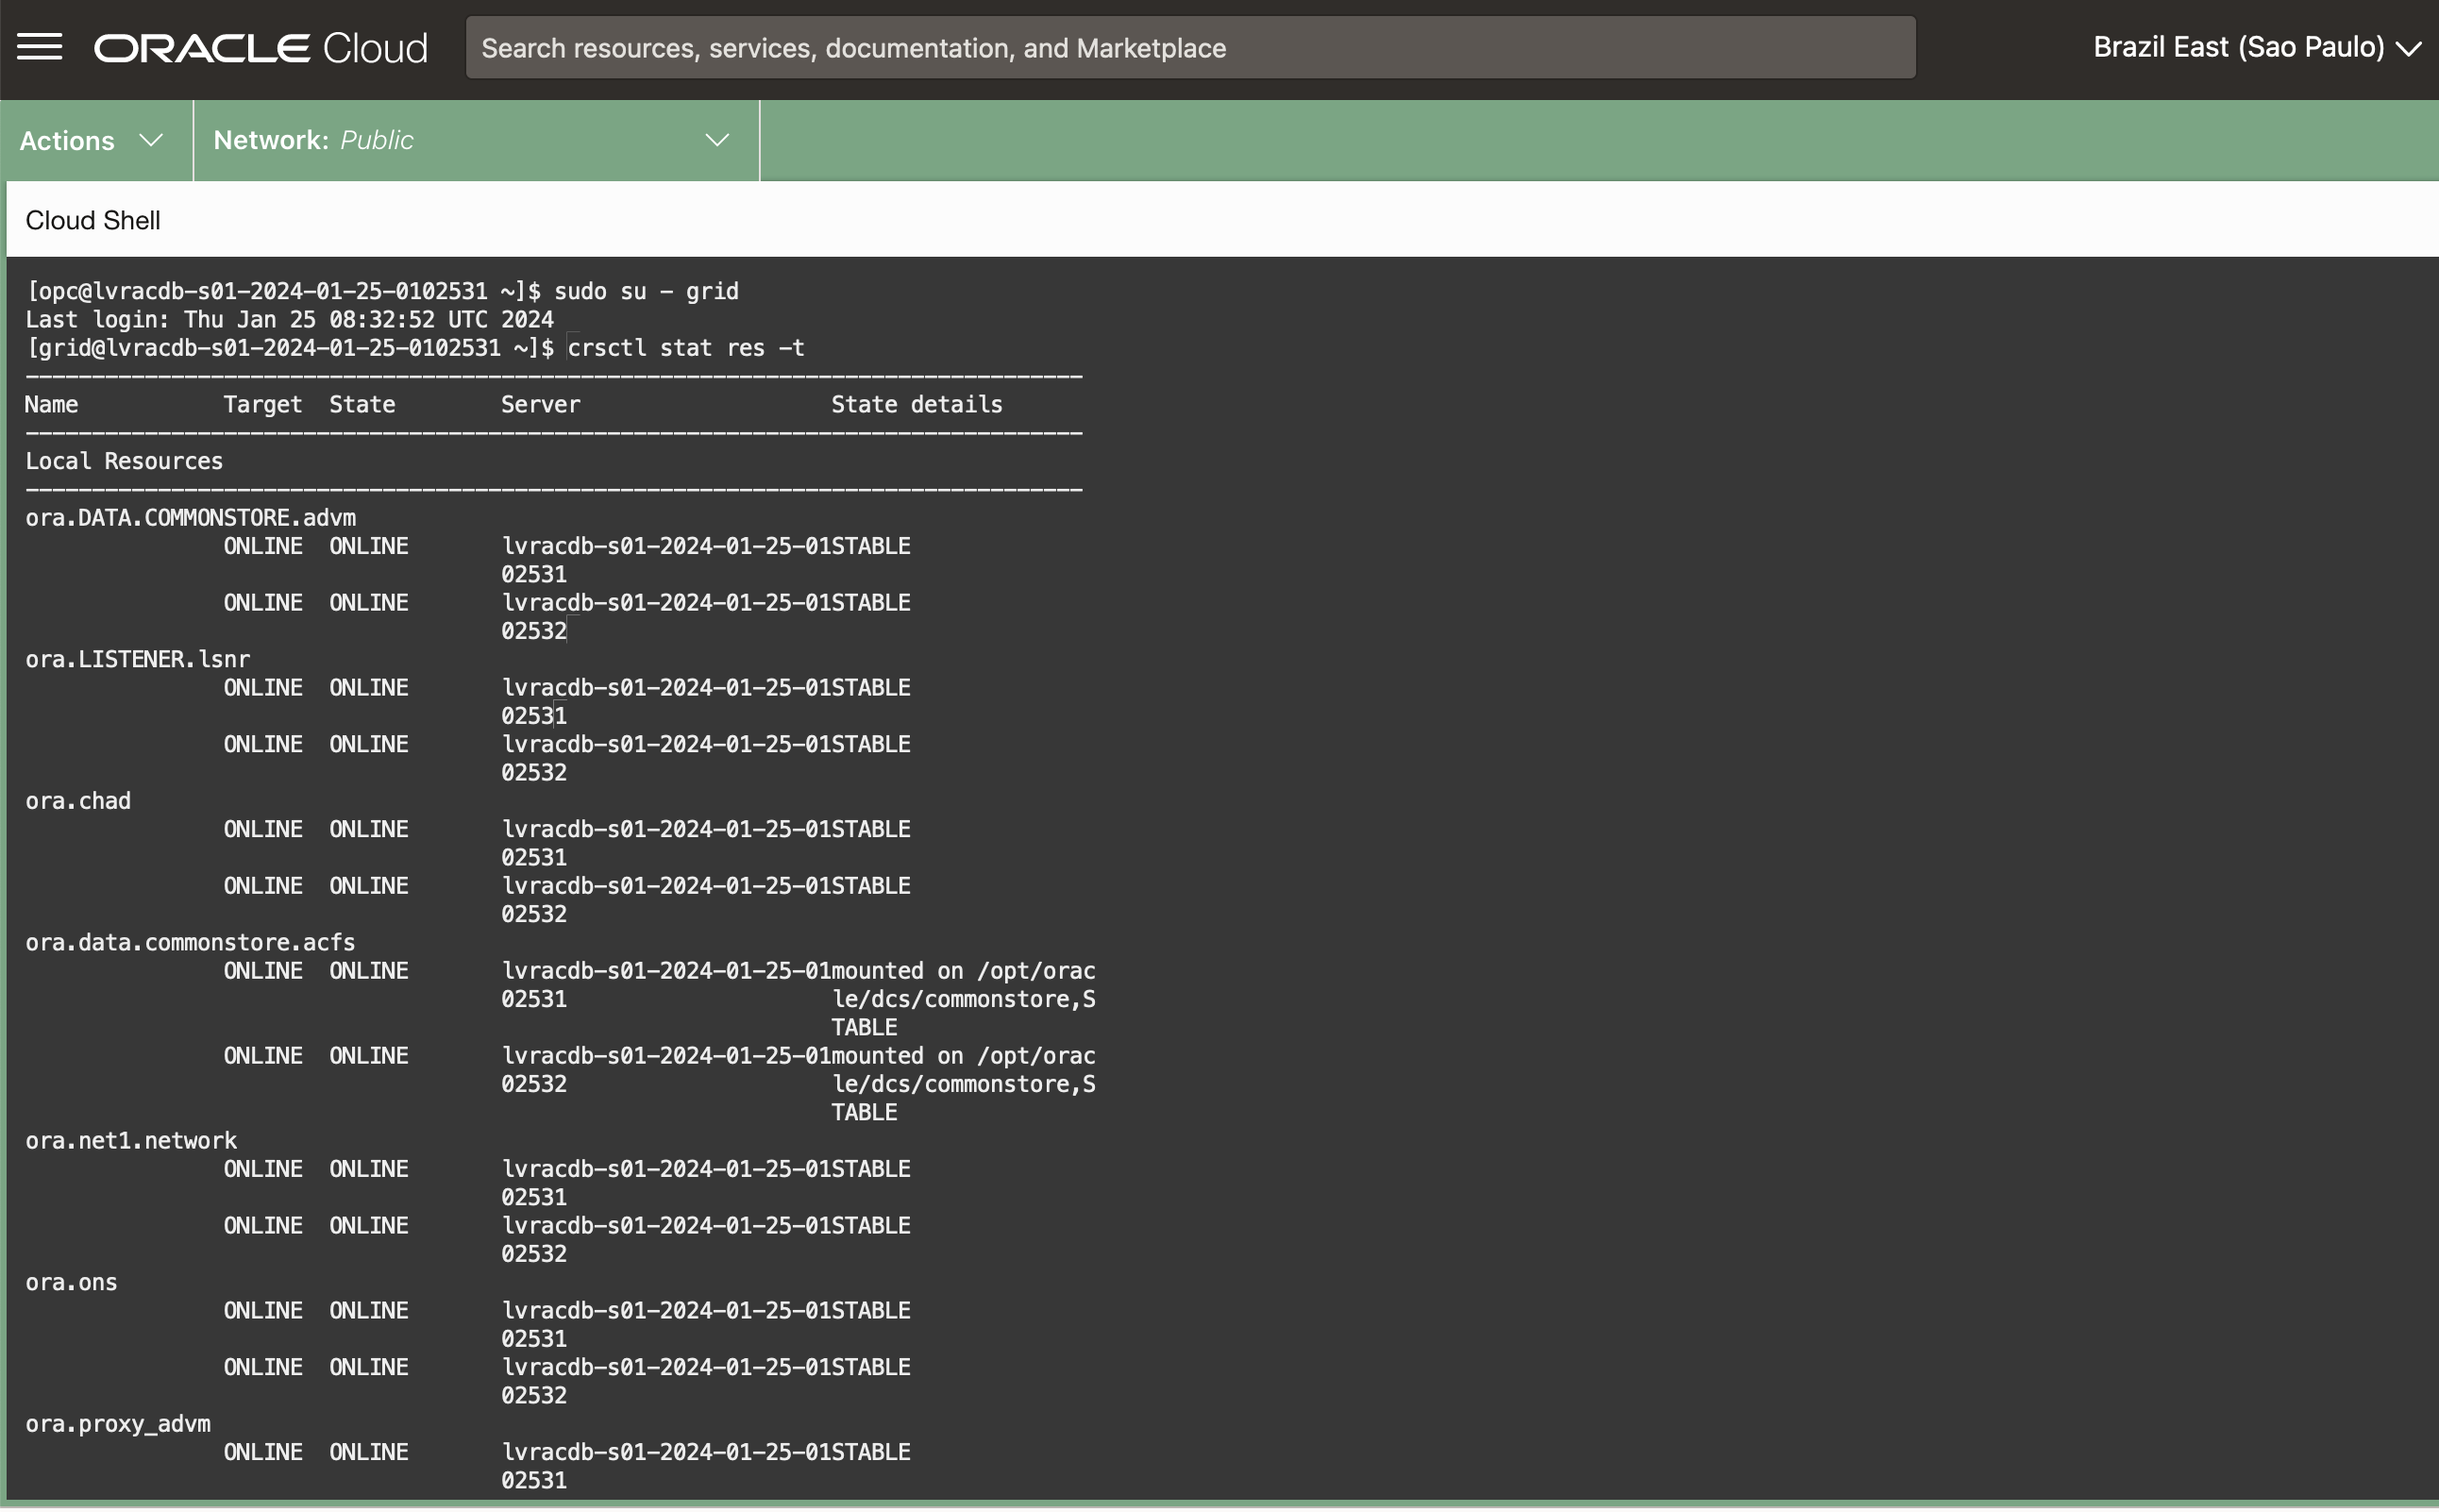
Task: Click the Actions chevron arrow
Action: 151,140
